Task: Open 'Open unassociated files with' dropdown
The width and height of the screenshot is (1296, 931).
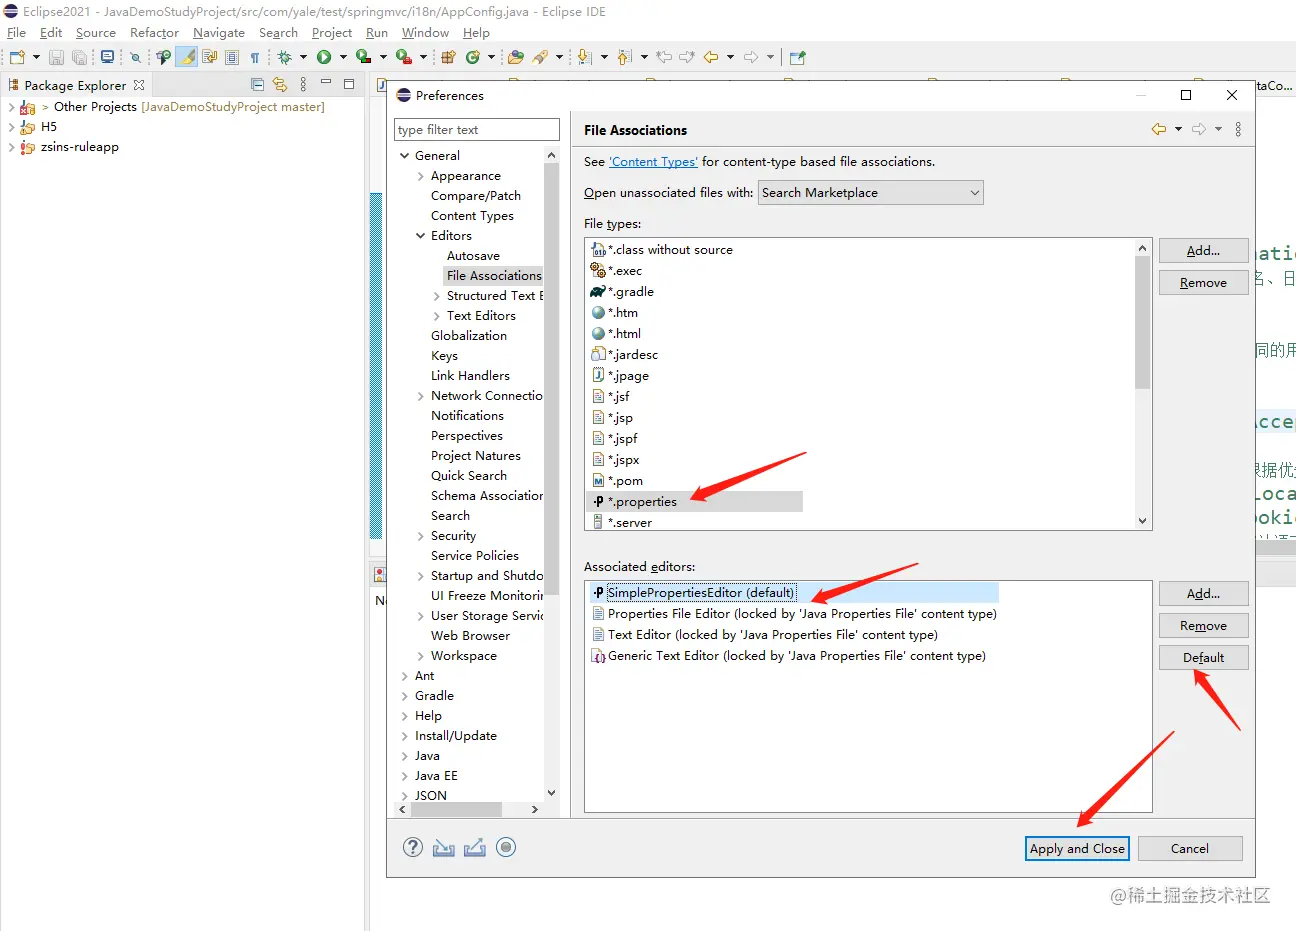Action: [871, 193]
